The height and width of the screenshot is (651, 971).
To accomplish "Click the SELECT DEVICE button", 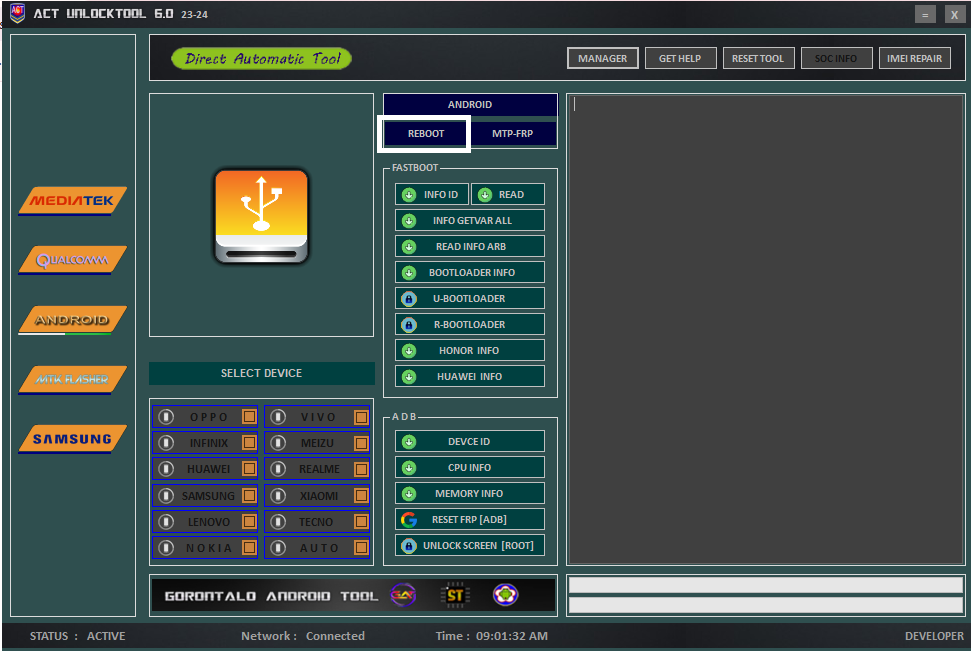I will click(261, 373).
